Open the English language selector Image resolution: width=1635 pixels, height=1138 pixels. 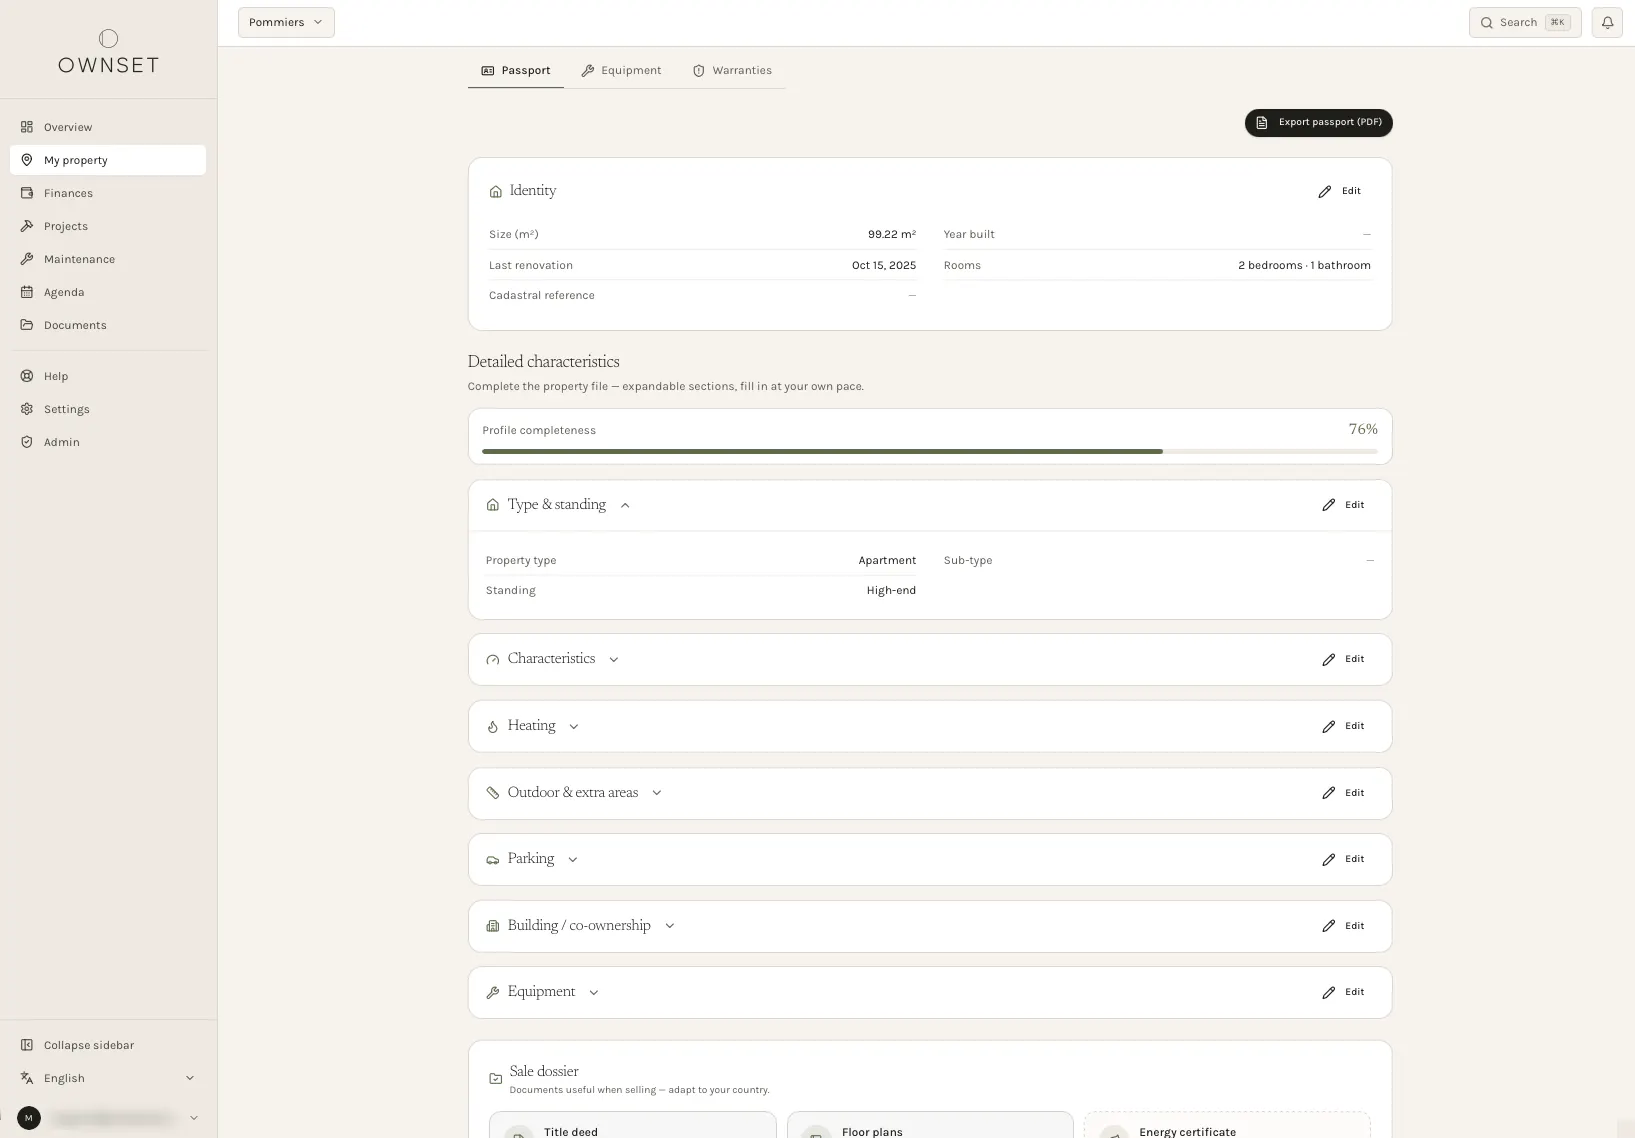click(108, 1078)
